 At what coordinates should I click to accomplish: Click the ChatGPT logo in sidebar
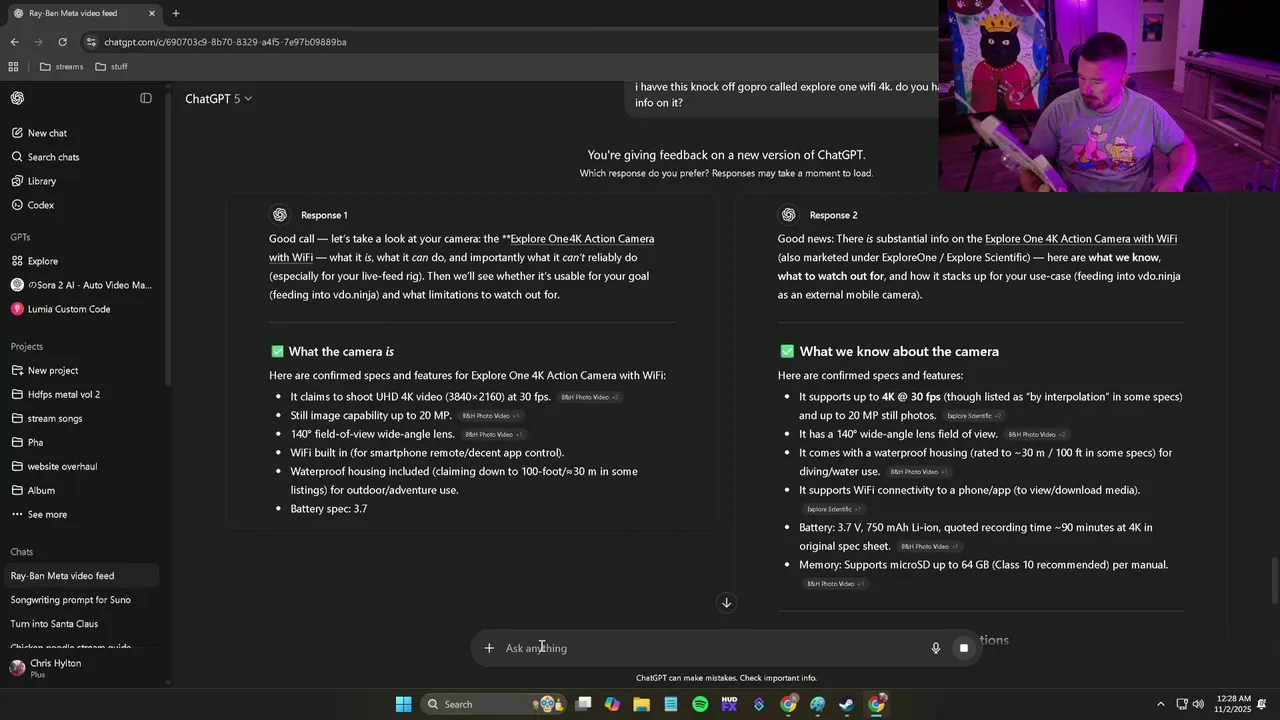pos(17,98)
